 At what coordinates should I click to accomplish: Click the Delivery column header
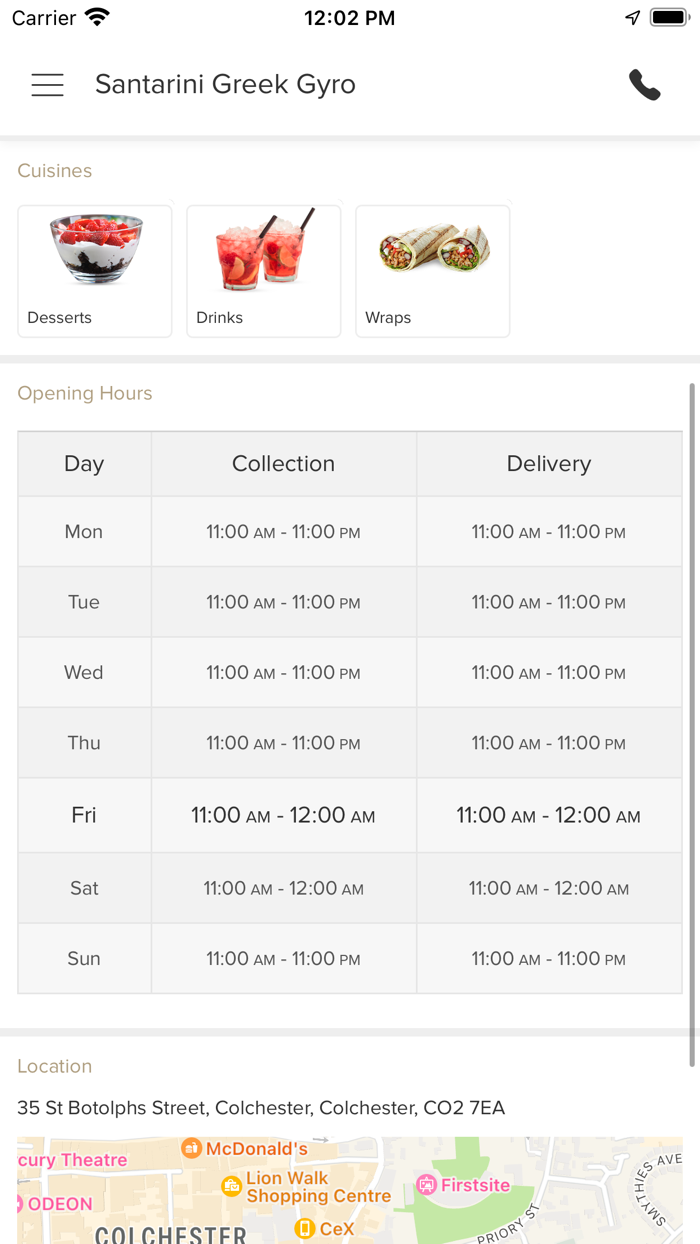(x=549, y=464)
